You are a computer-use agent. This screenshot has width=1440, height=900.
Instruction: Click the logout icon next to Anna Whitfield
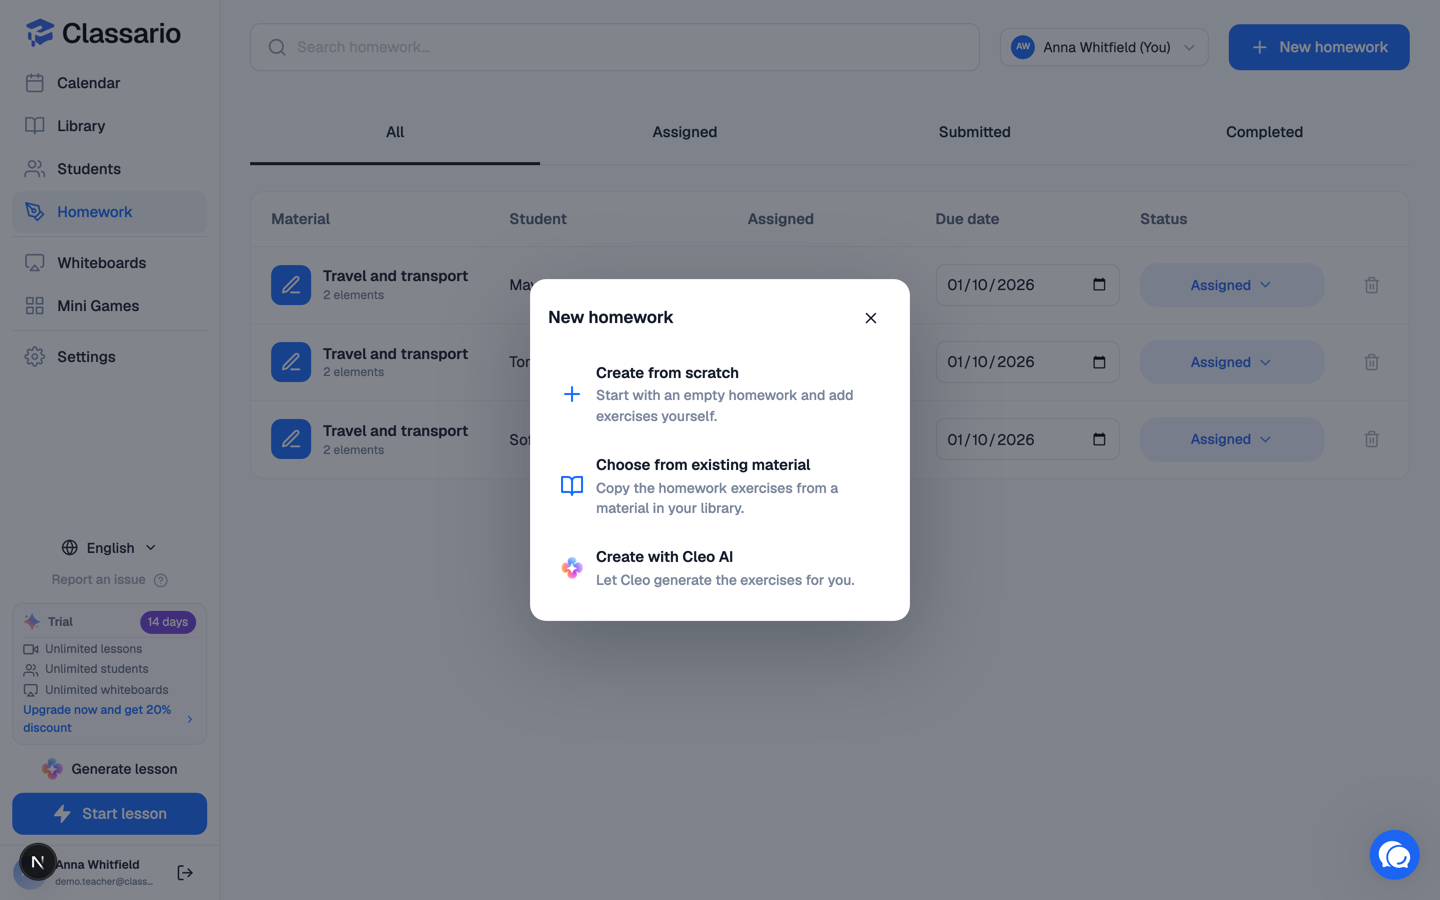tap(185, 873)
